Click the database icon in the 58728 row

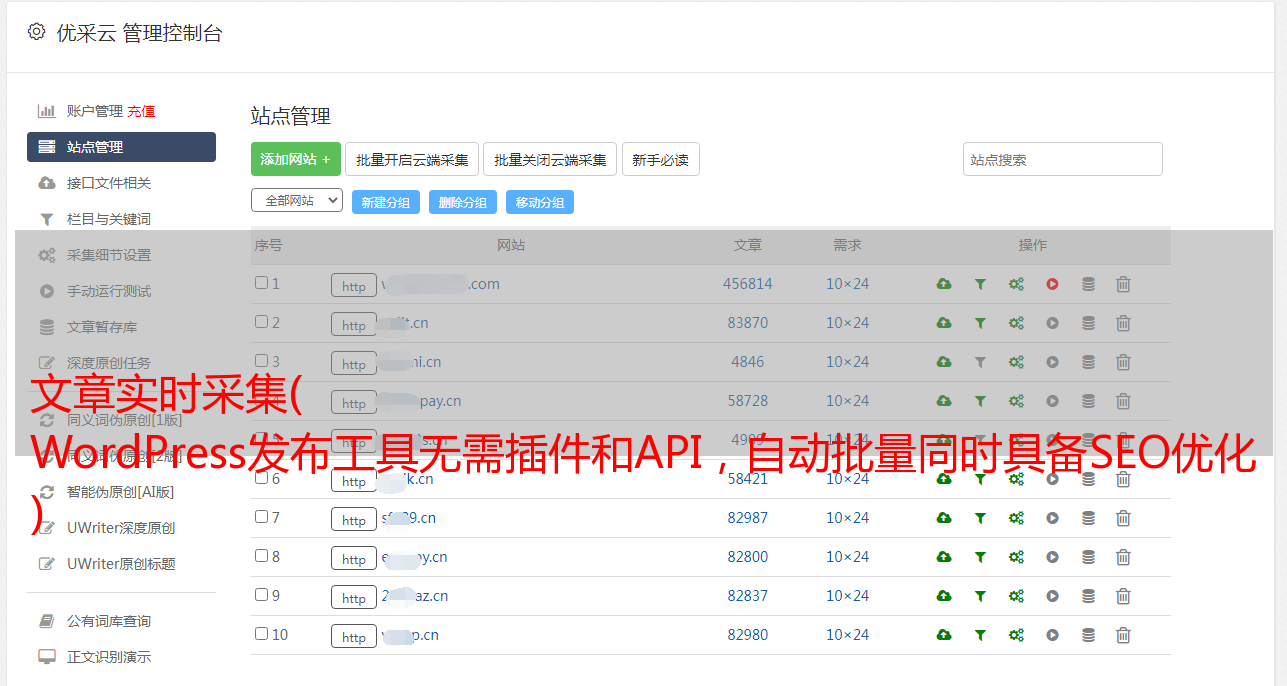1088,401
